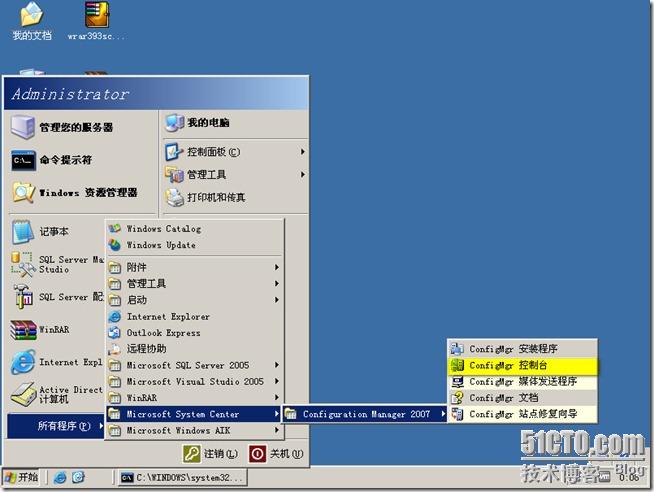
Task: Click Windows Catalog icon
Action: [114, 228]
